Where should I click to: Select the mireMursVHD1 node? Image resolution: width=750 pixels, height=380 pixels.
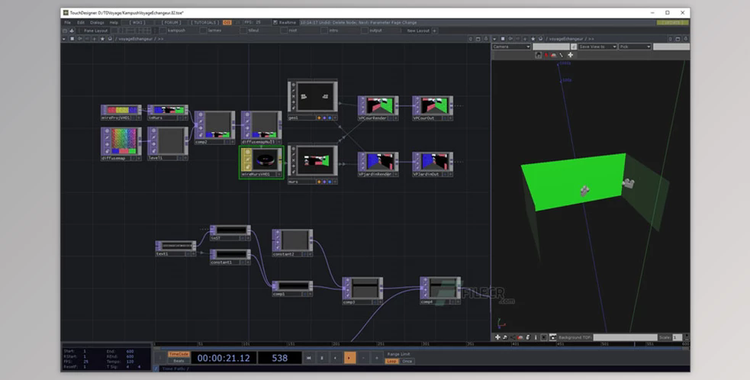[262, 162]
